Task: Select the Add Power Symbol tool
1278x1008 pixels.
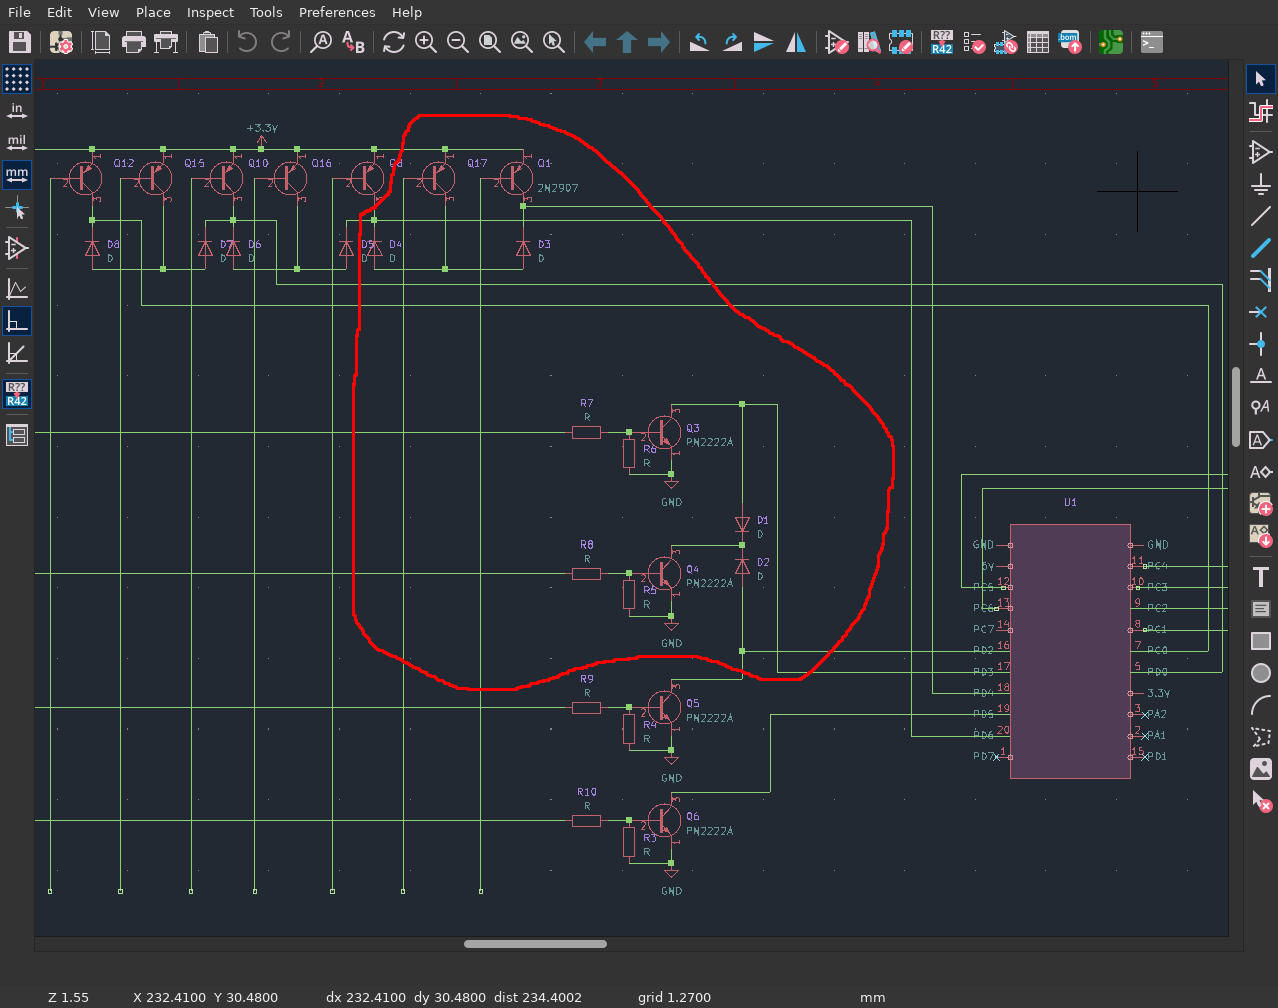Action: 1260,184
